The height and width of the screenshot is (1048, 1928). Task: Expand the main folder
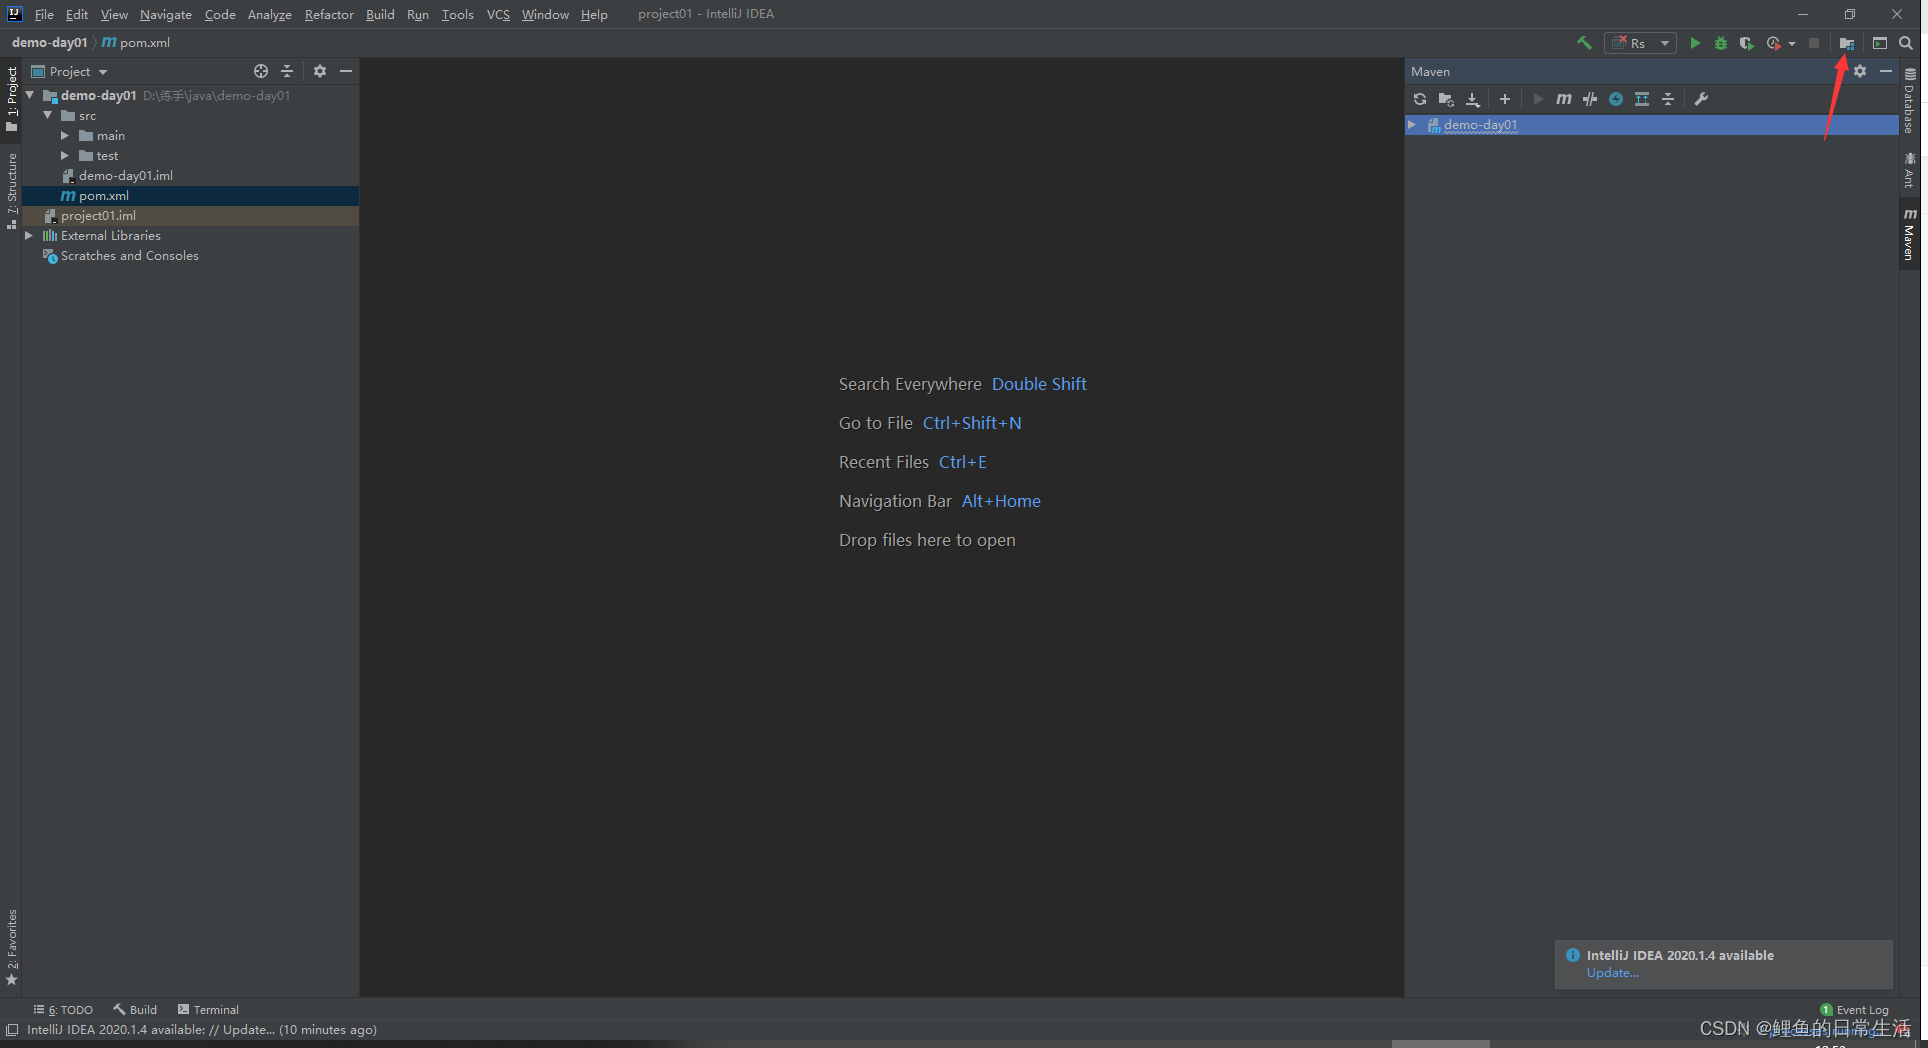click(65, 135)
